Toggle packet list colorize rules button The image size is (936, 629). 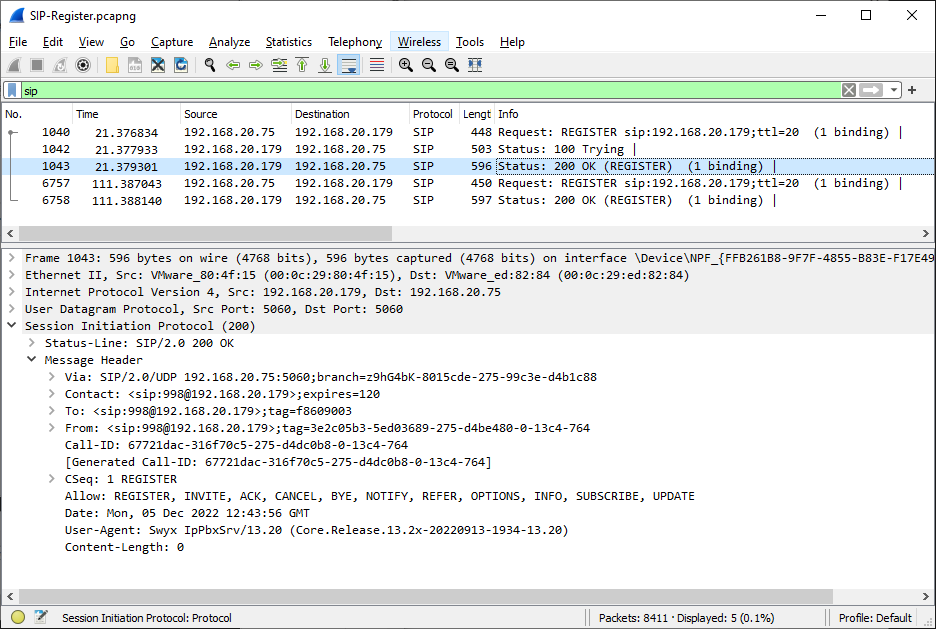(377, 64)
